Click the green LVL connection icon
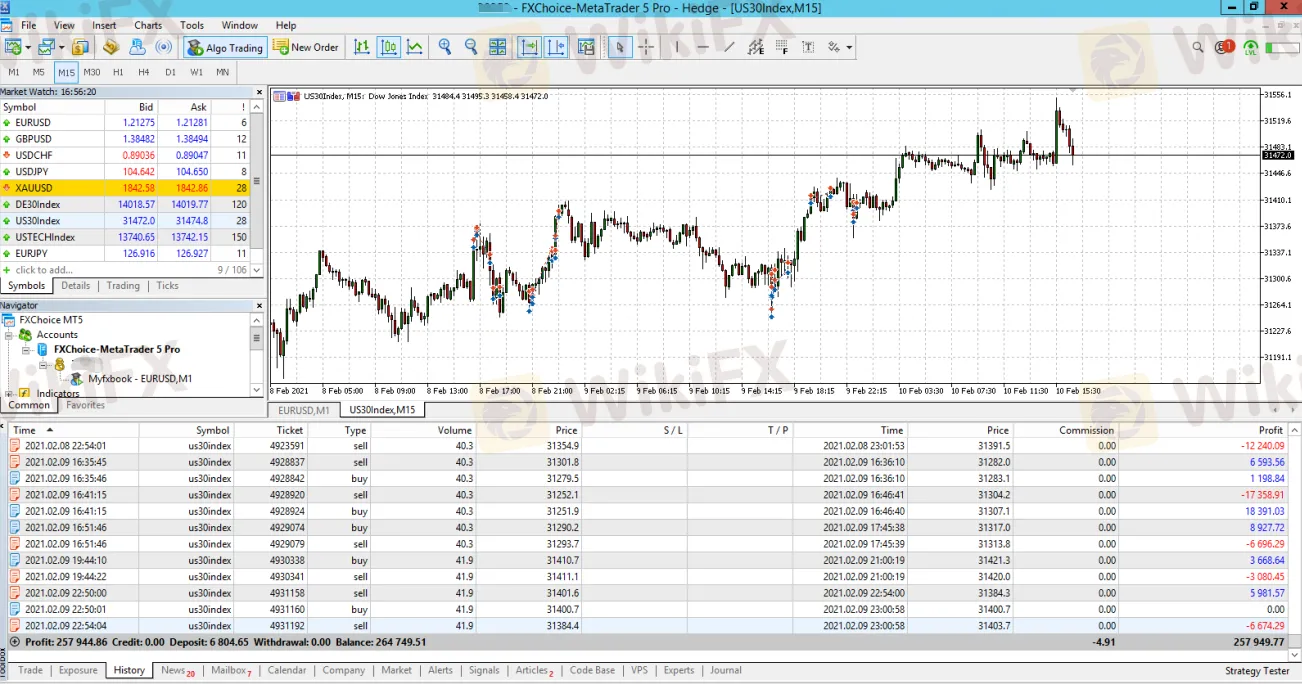1302x684 pixels. coord(1250,47)
